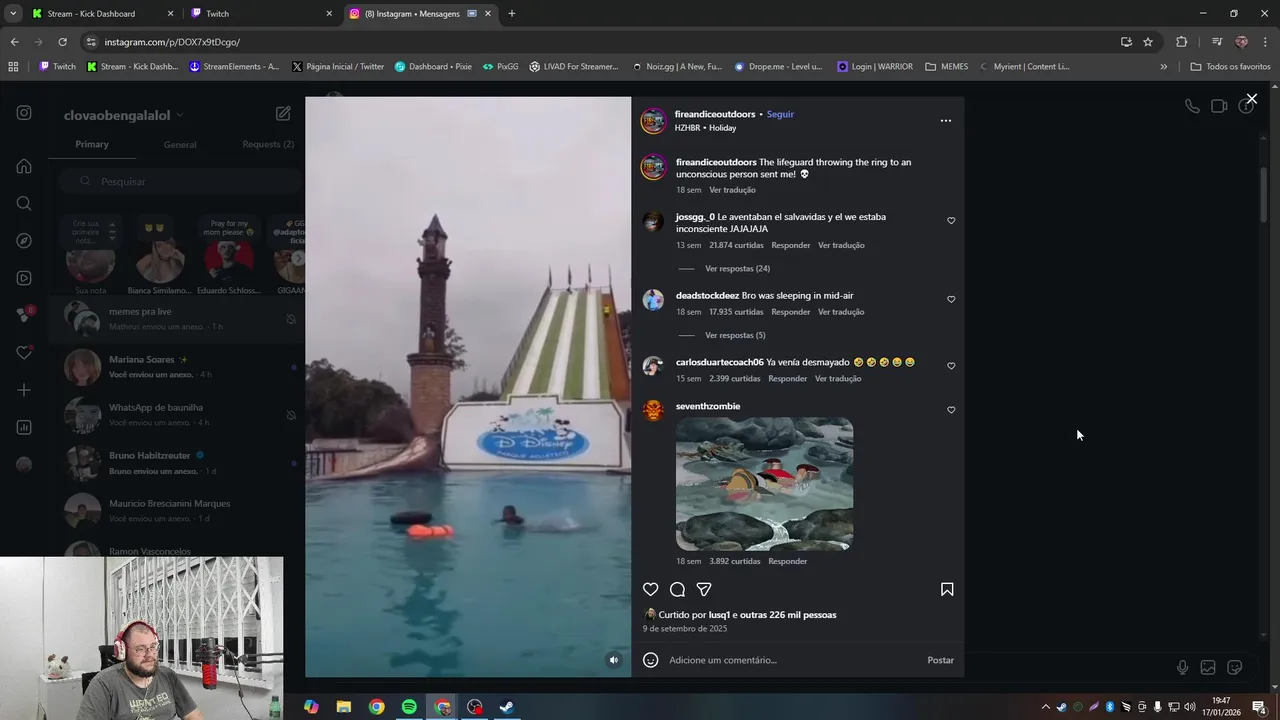
Task: Switch to Stream - Kick Dashboard tab
Action: 101,13
